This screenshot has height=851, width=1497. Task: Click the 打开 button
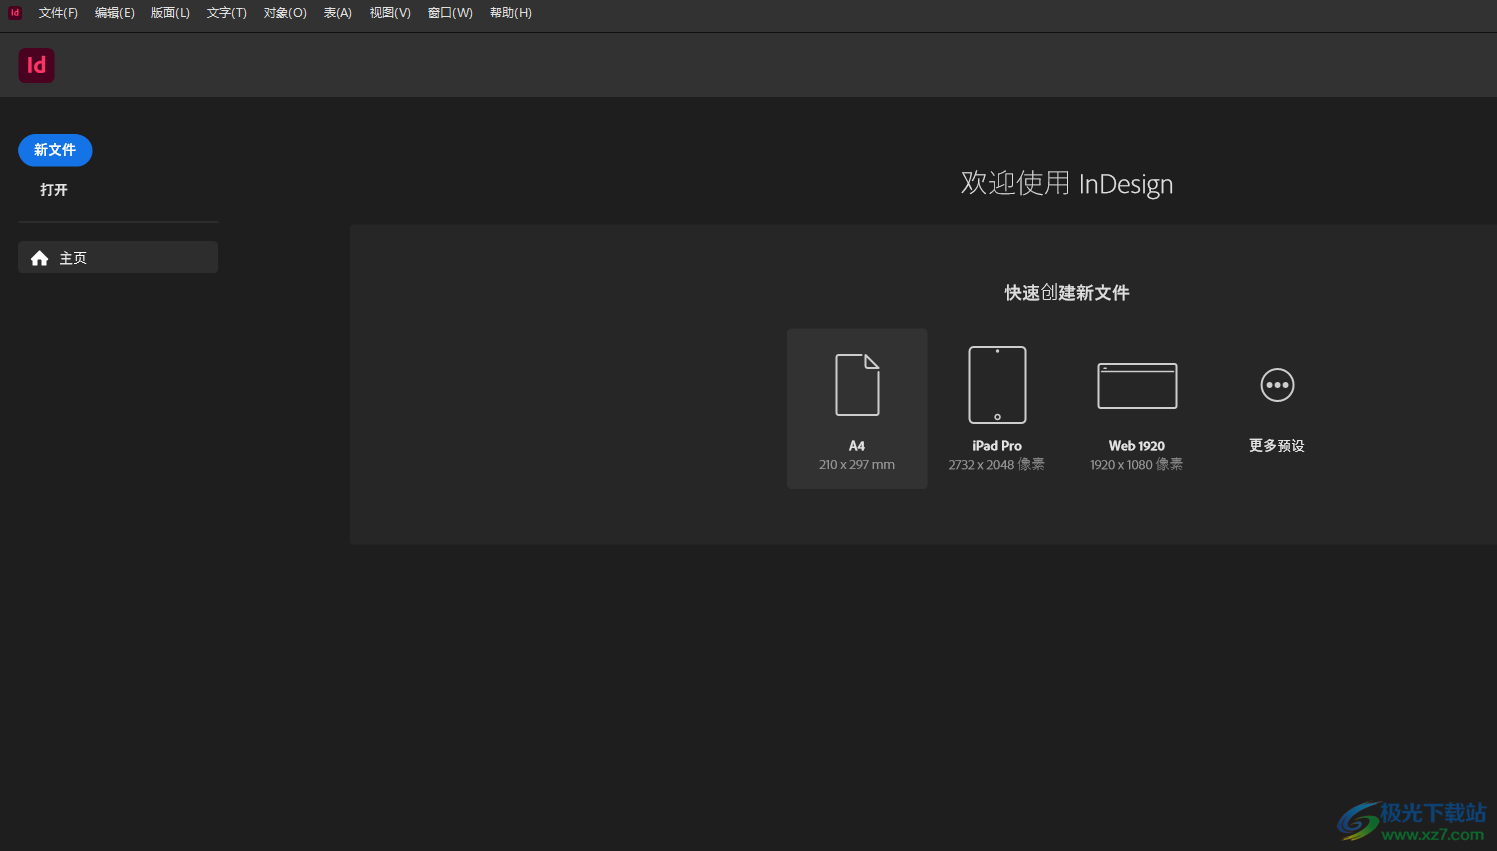click(x=54, y=190)
